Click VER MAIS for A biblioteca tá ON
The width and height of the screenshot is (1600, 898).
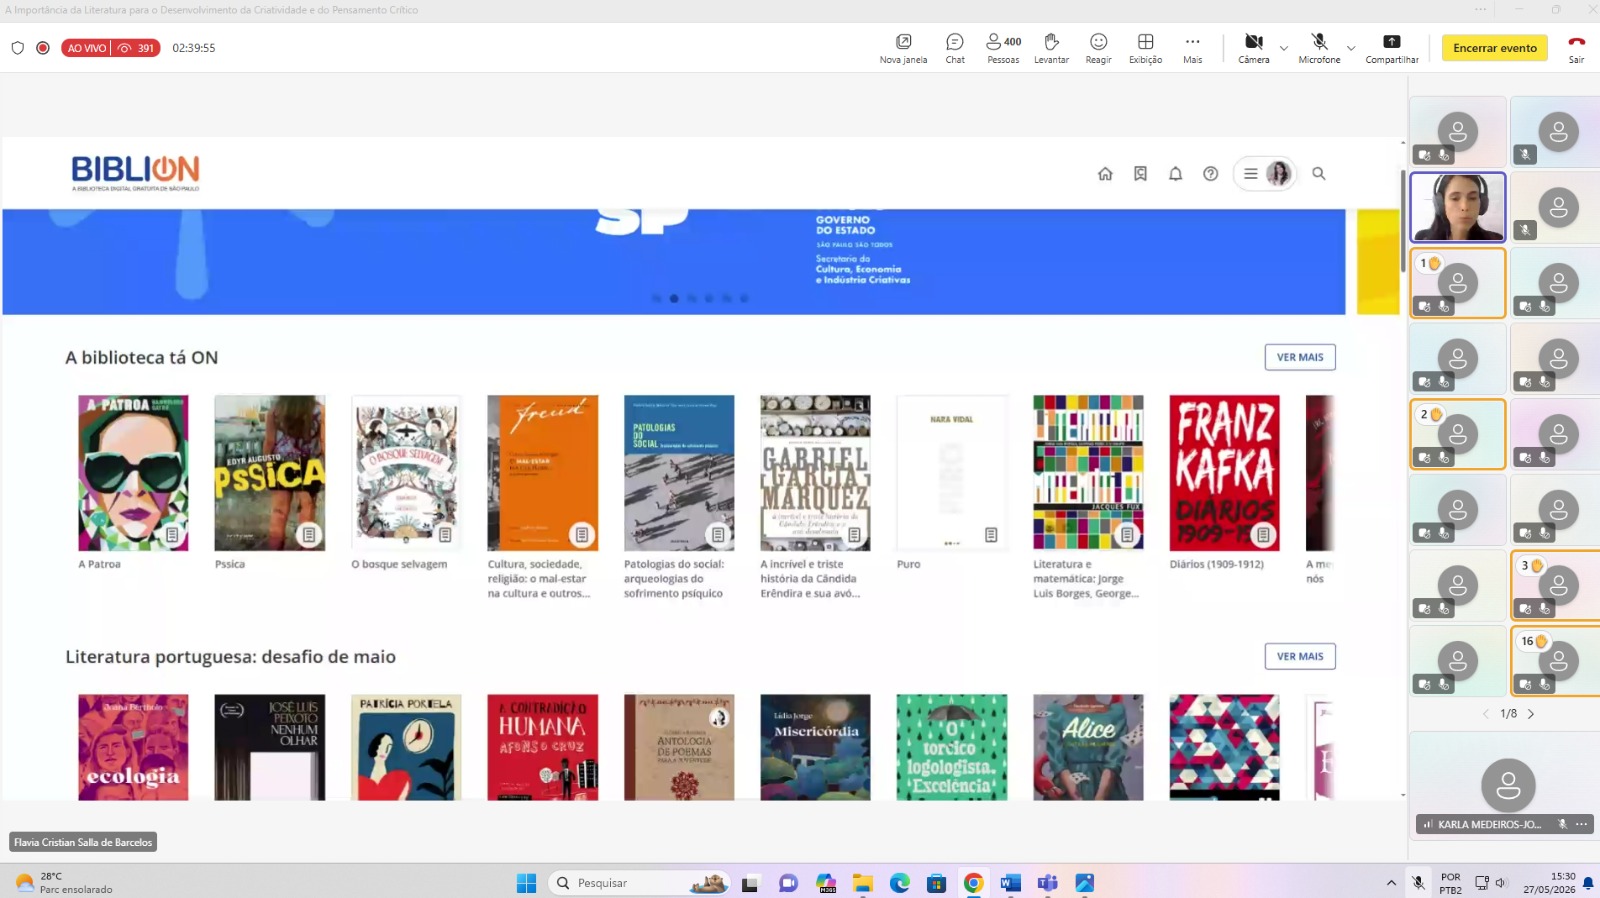1300,357
